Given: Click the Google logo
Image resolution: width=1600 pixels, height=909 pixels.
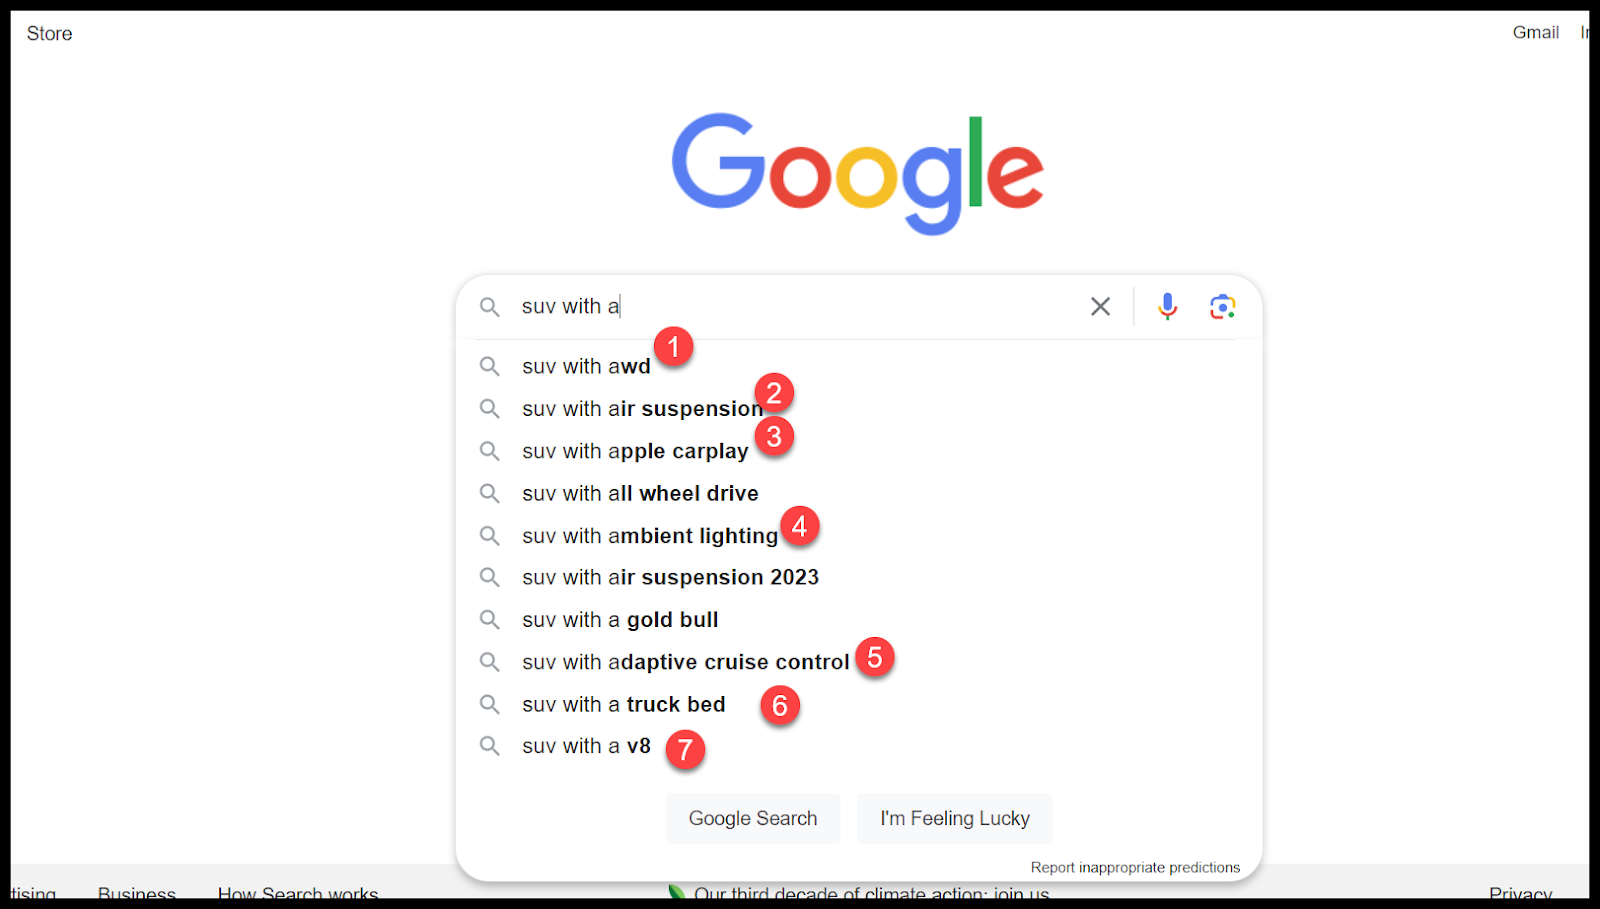Looking at the screenshot, I should tap(857, 173).
